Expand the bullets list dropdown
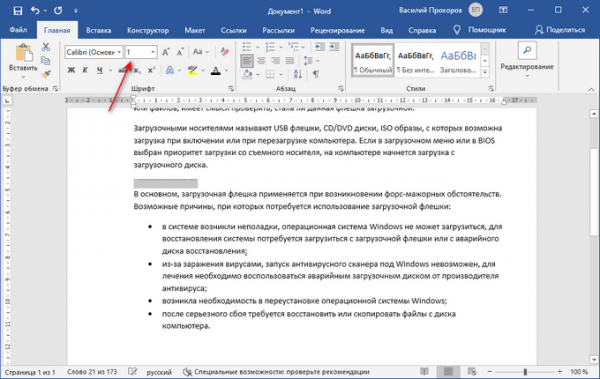This screenshot has width=600, height=379. click(258, 47)
